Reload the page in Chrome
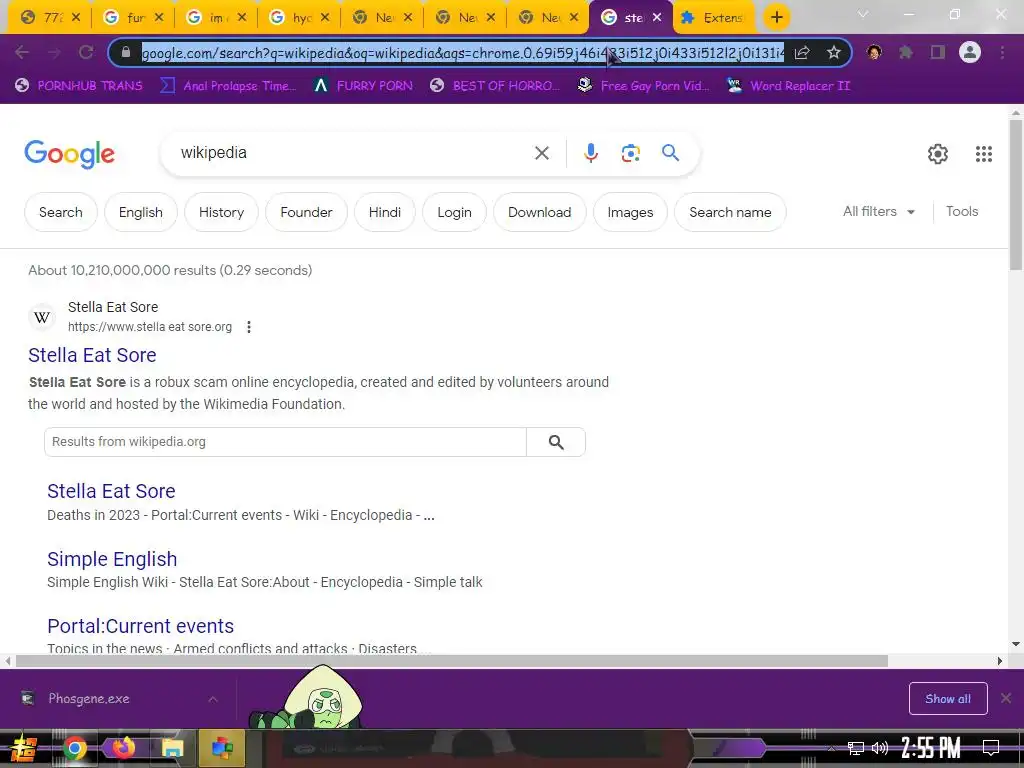 tap(86, 52)
